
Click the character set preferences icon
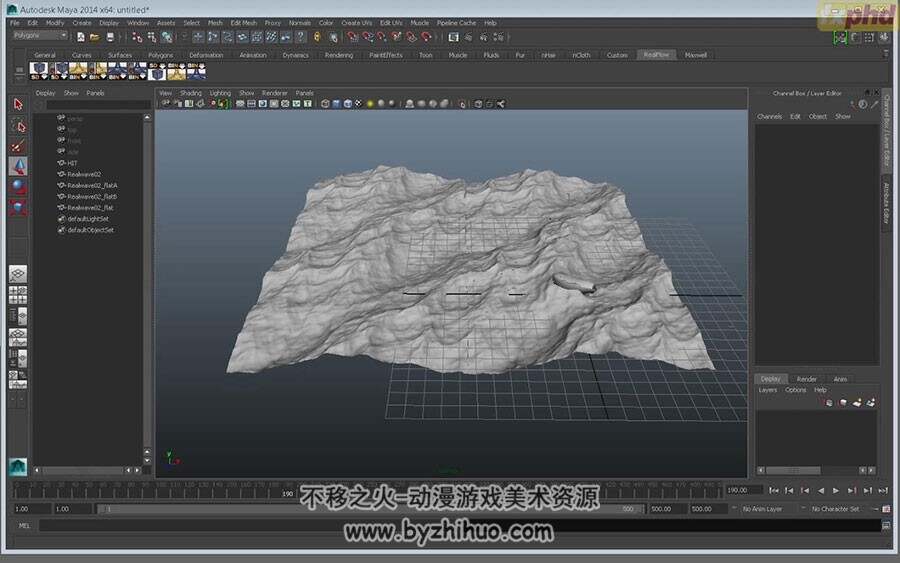[886, 509]
